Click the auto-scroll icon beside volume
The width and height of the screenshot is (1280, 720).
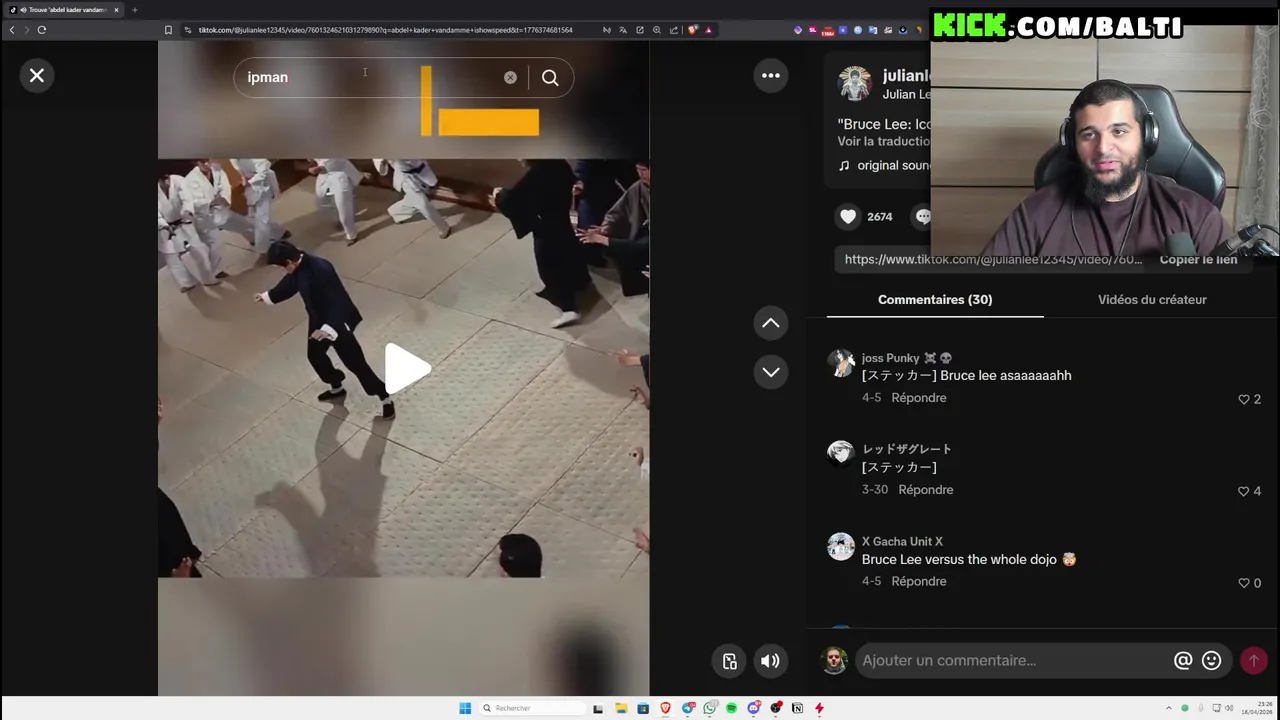click(x=729, y=661)
